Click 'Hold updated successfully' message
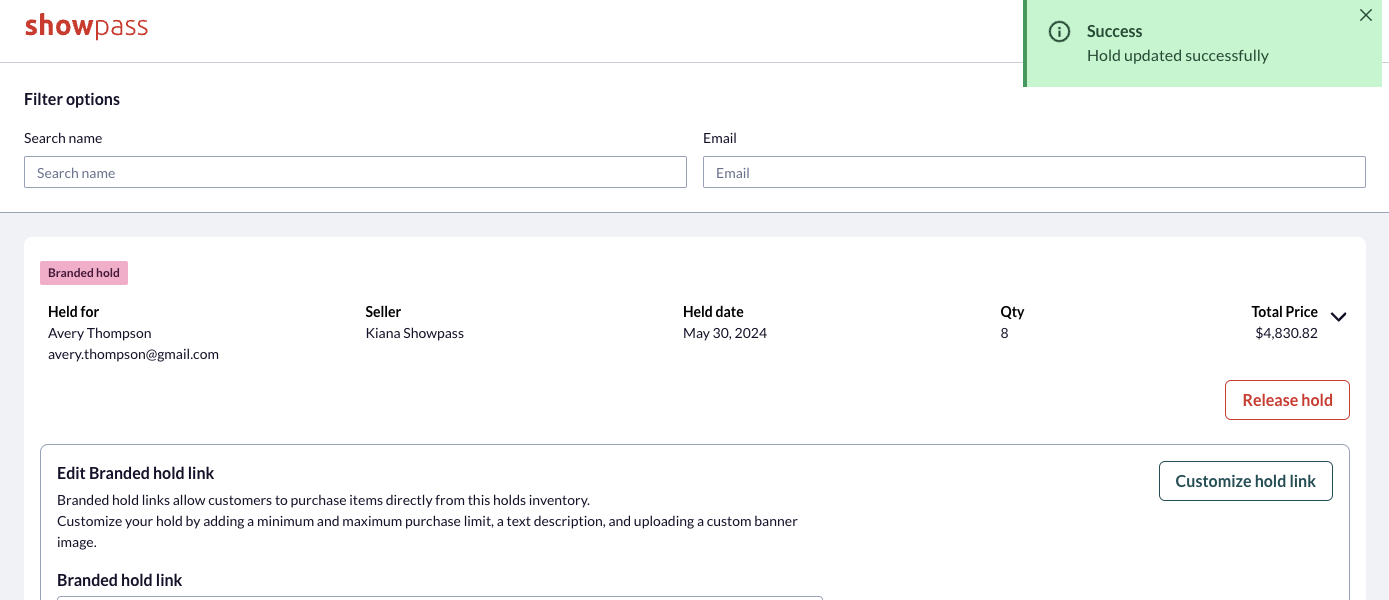Viewport: 1389px width, 600px height. [x=1177, y=56]
